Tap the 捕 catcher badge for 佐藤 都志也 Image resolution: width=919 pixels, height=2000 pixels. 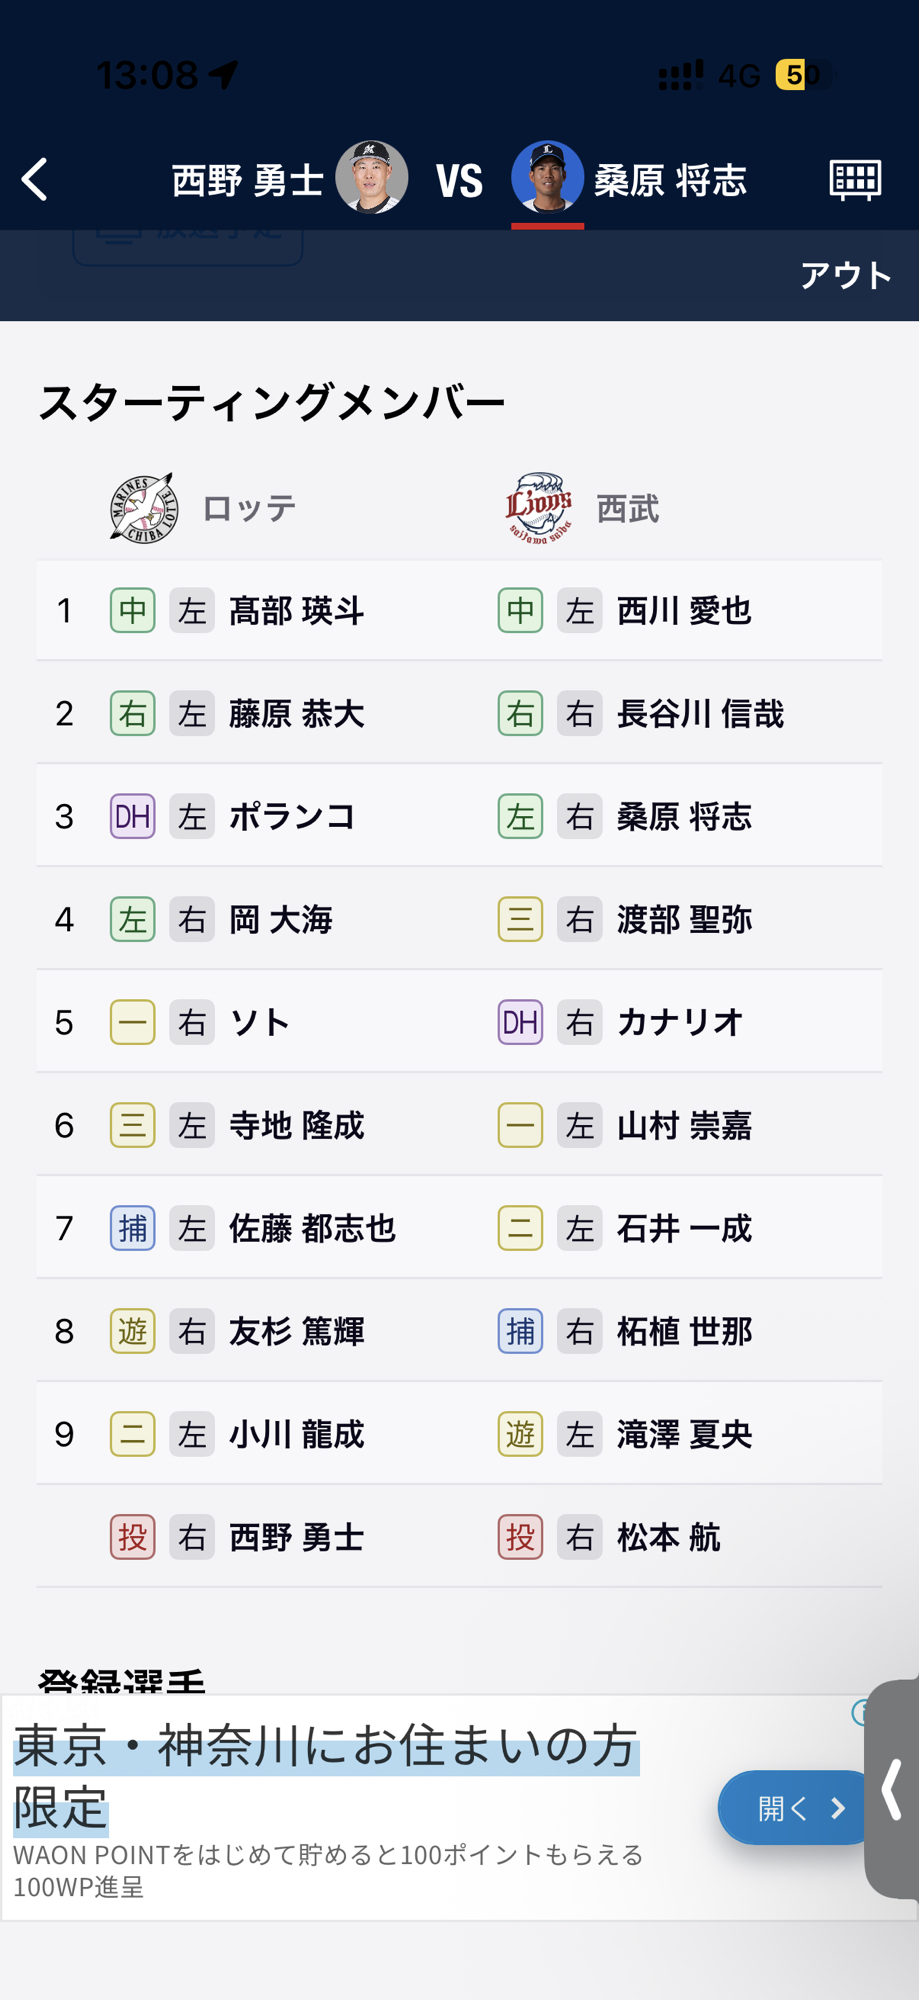pos(132,1229)
